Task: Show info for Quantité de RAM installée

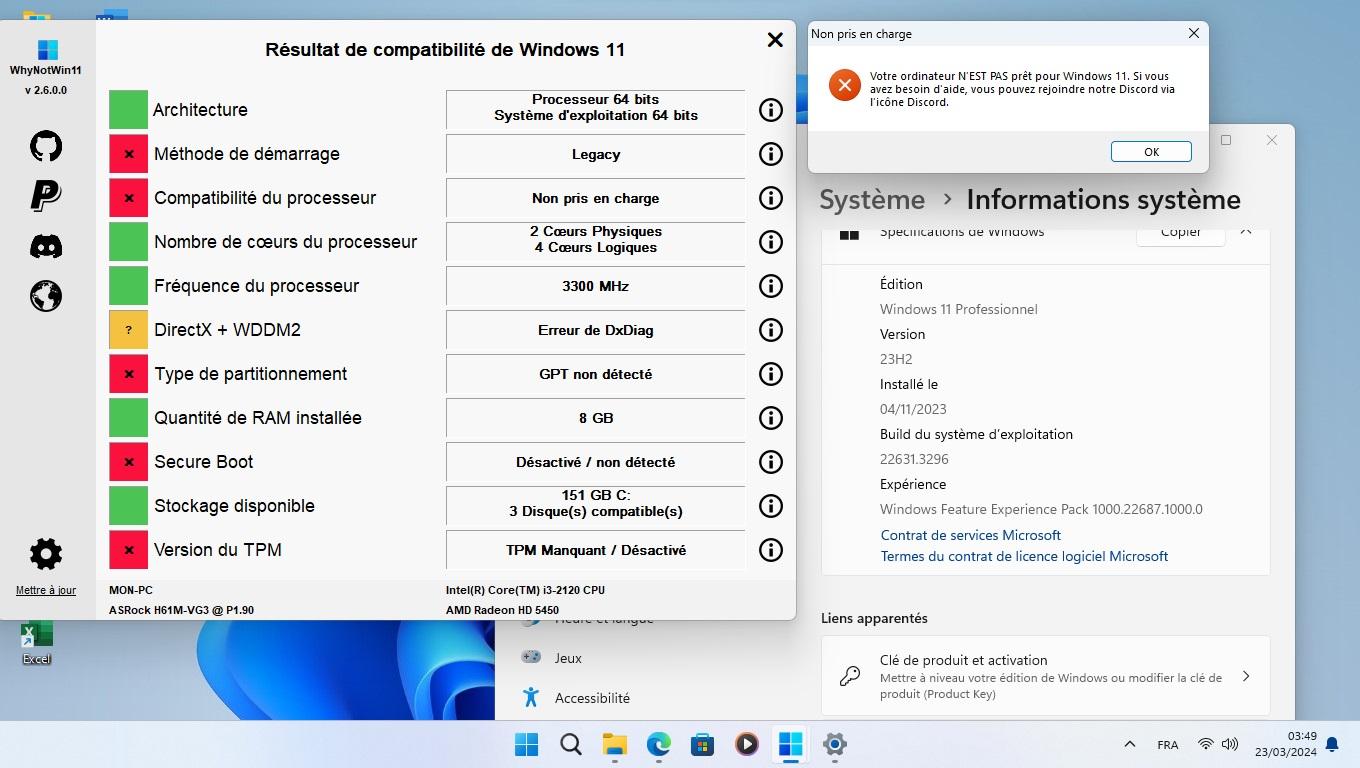Action: tap(770, 418)
